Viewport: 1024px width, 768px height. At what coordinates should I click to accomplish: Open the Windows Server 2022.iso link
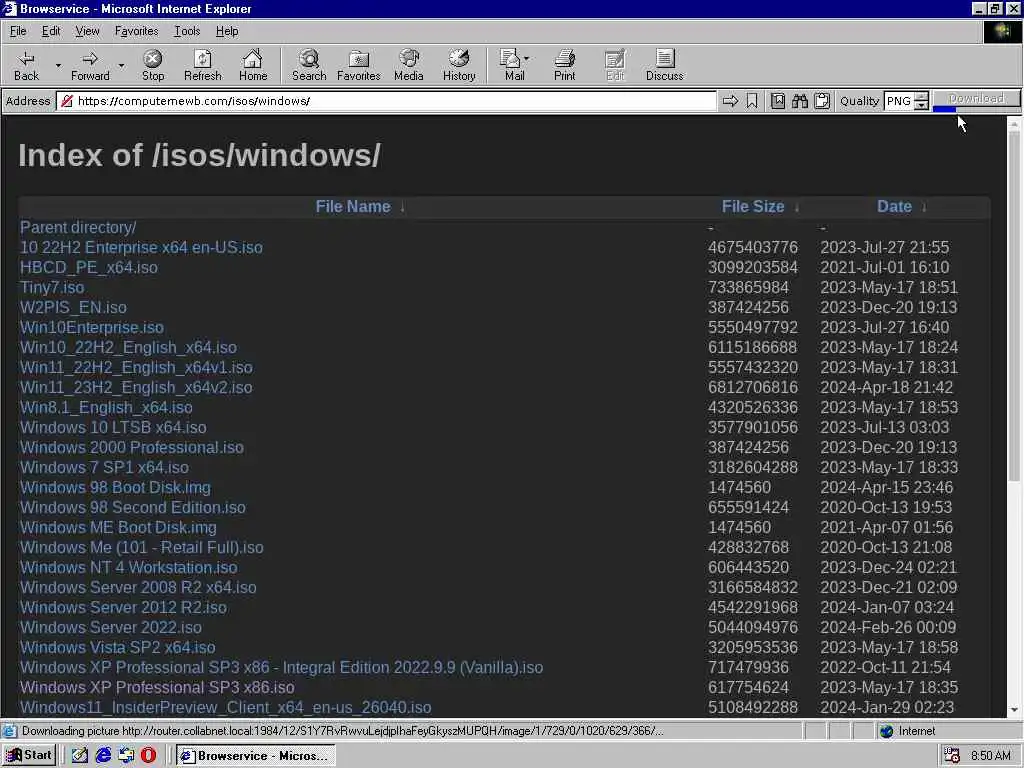click(110, 628)
